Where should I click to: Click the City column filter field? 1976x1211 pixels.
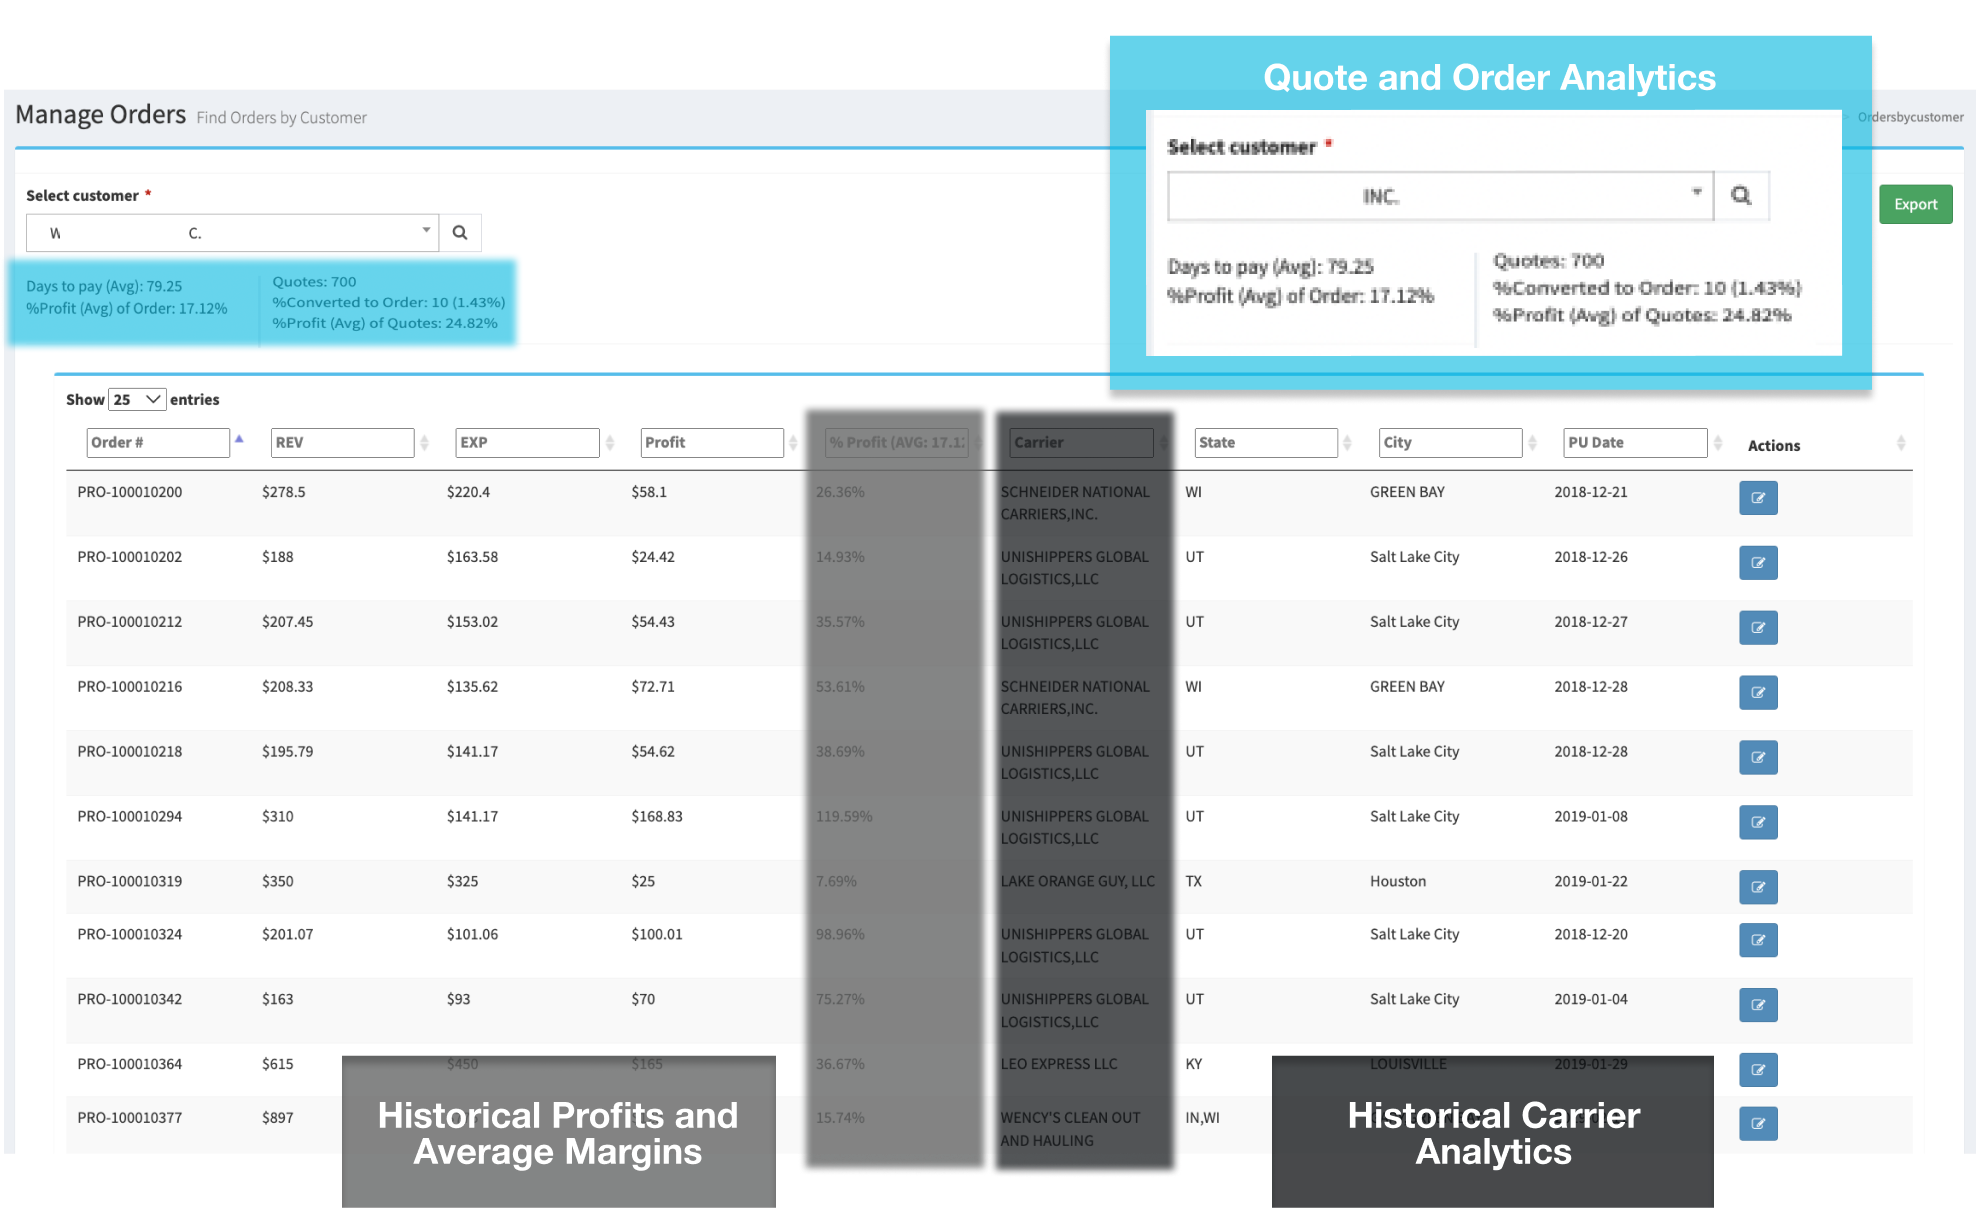(x=1449, y=443)
